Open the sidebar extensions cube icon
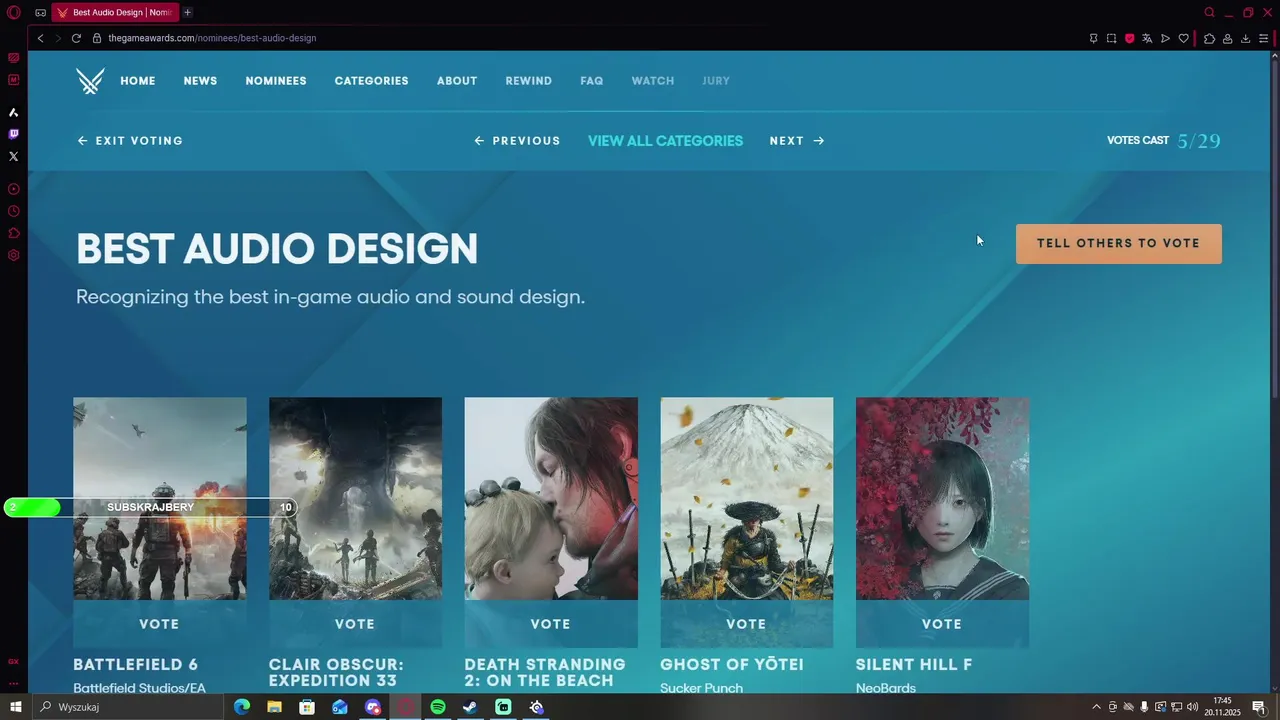Viewport: 1280px width, 720px height. 13,233
